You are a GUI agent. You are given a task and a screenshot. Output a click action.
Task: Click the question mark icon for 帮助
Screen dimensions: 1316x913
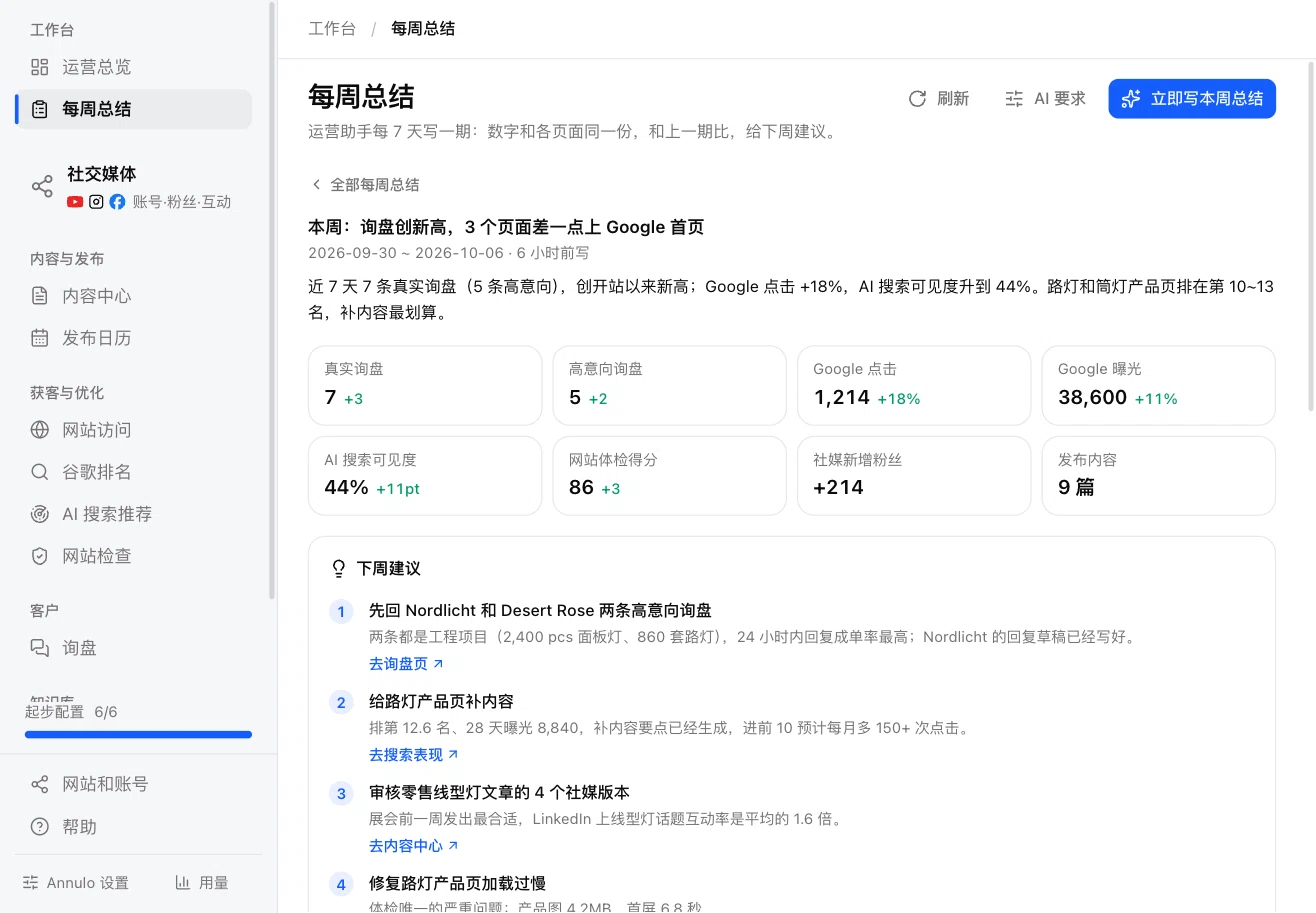tap(39, 827)
